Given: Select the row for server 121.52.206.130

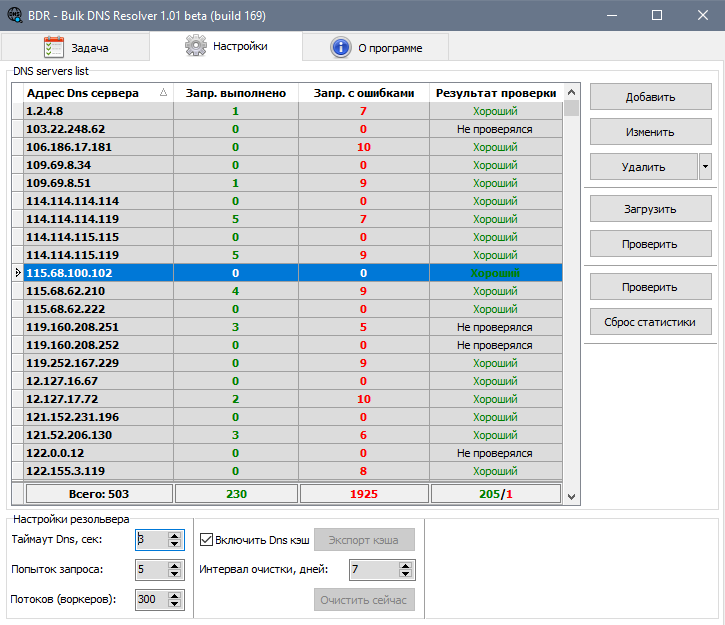Looking at the screenshot, I should point(287,435).
